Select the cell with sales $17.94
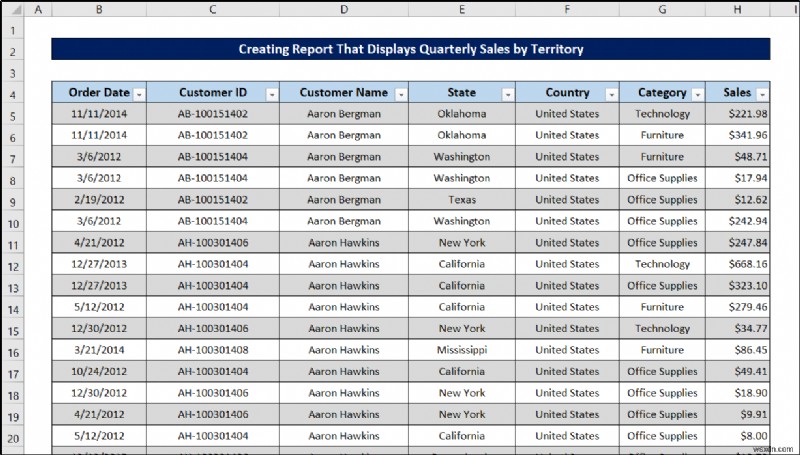Screen dimensions: 800x455 pos(738,178)
